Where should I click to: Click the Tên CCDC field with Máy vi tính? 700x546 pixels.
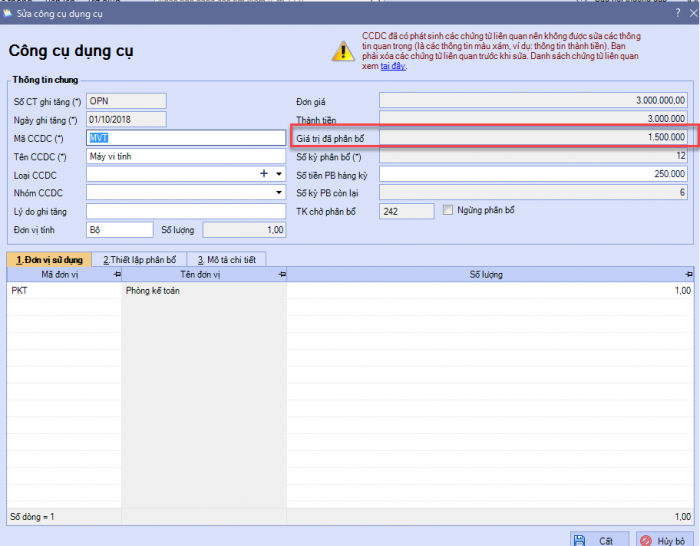click(186, 156)
